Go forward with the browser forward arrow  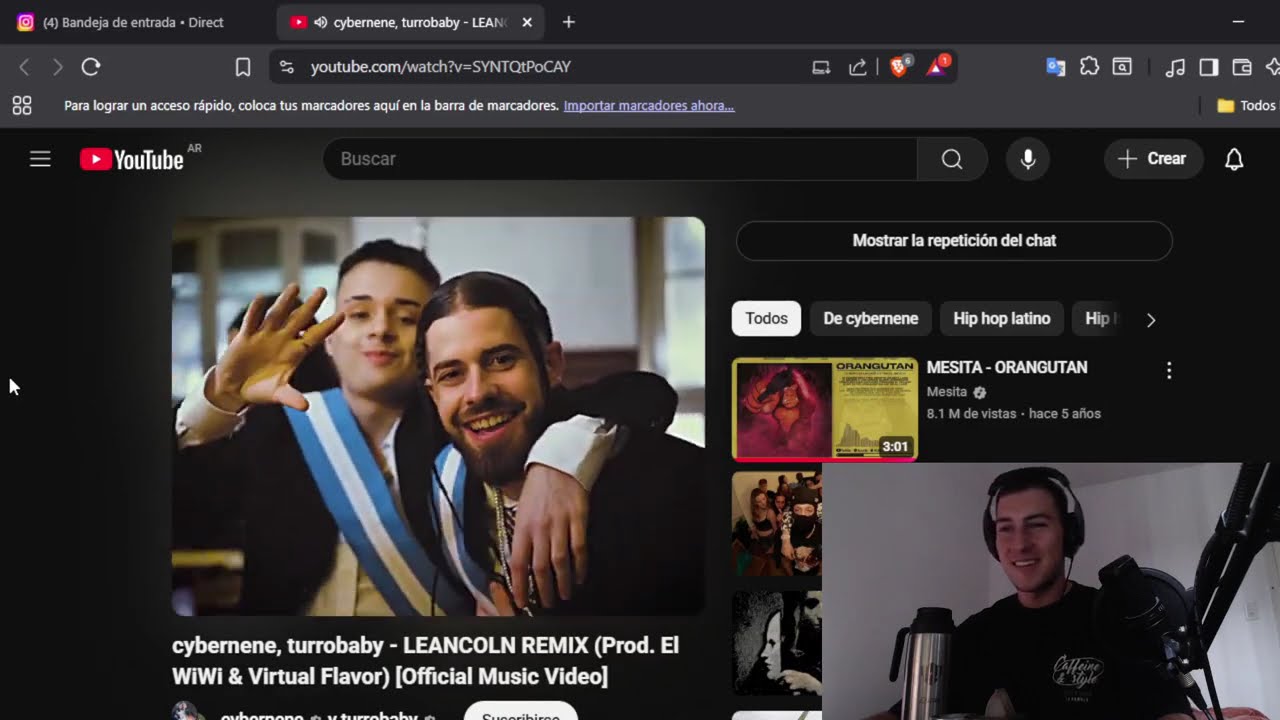57,67
